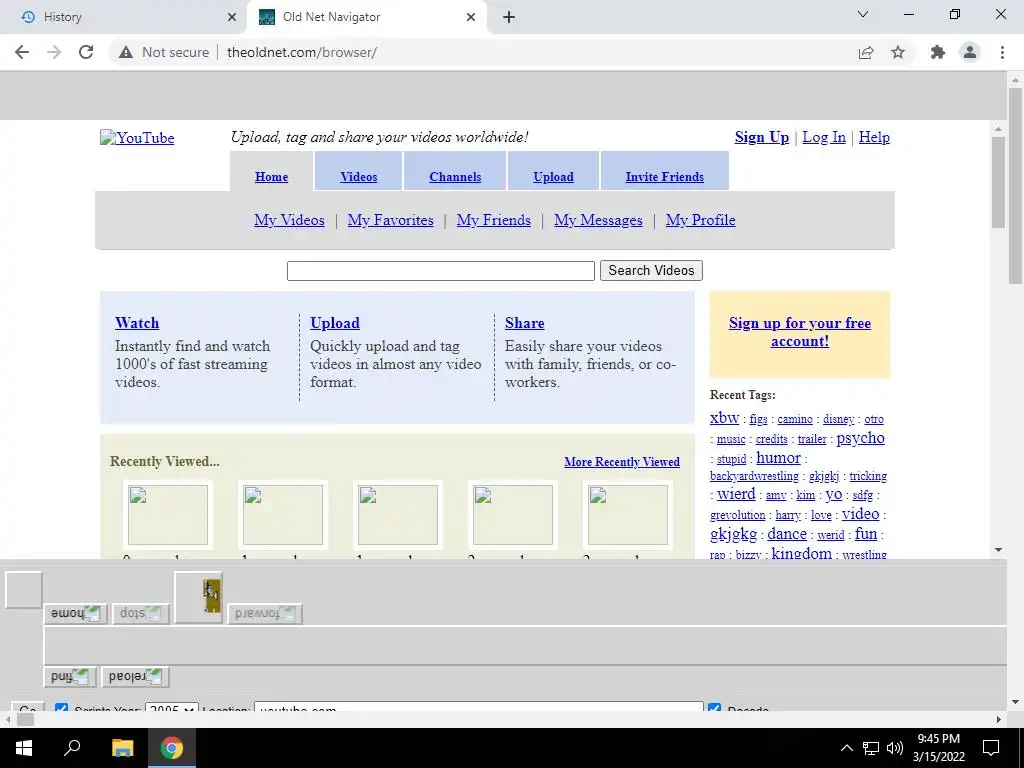
Task: Open the volume control in system tray
Action: click(895, 748)
